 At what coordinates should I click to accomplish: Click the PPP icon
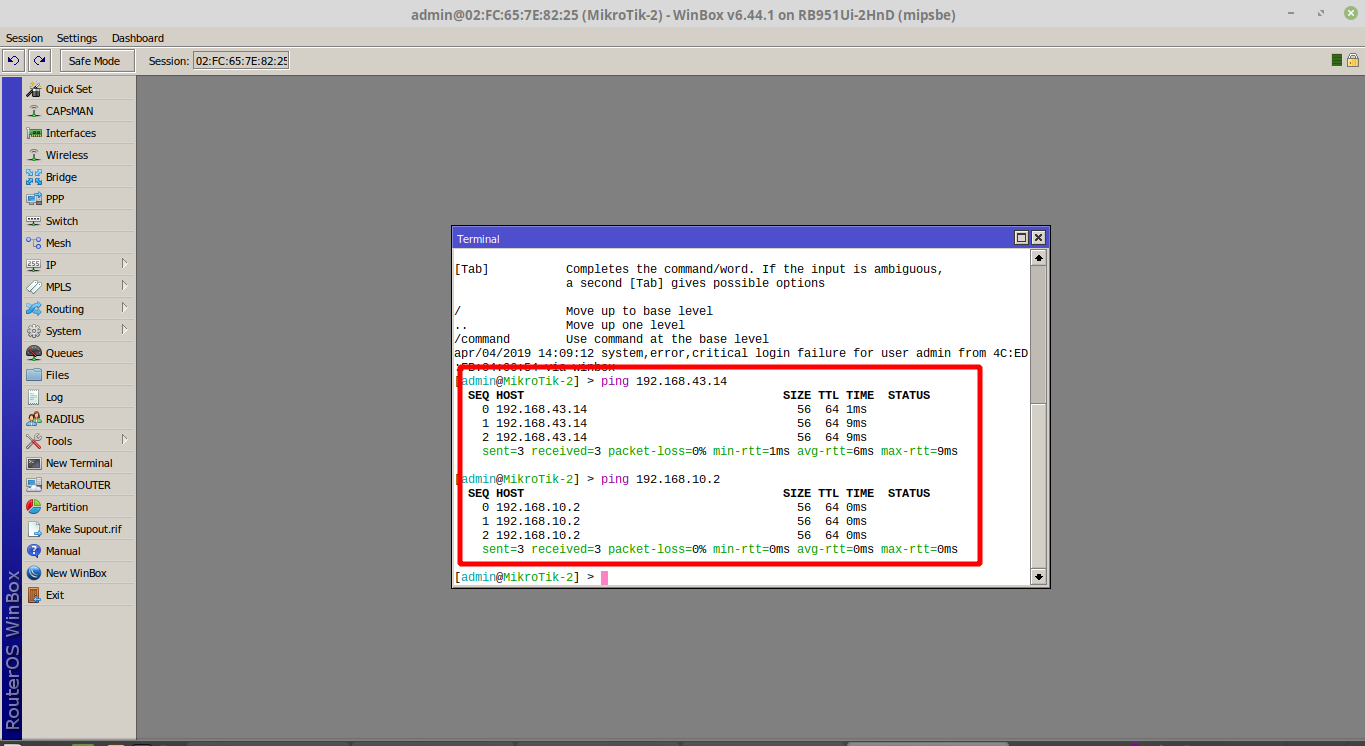tap(34, 199)
